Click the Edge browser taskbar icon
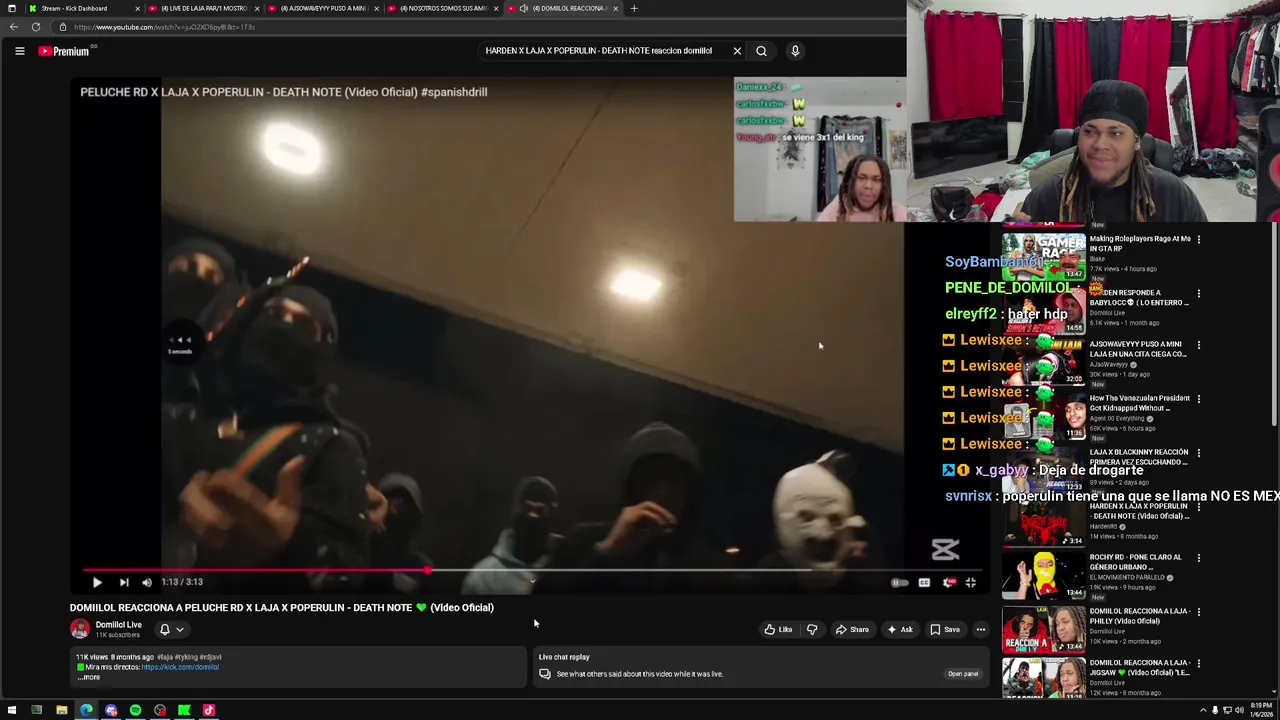Image resolution: width=1280 pixels, height=720 pixels. click(86, 711)
